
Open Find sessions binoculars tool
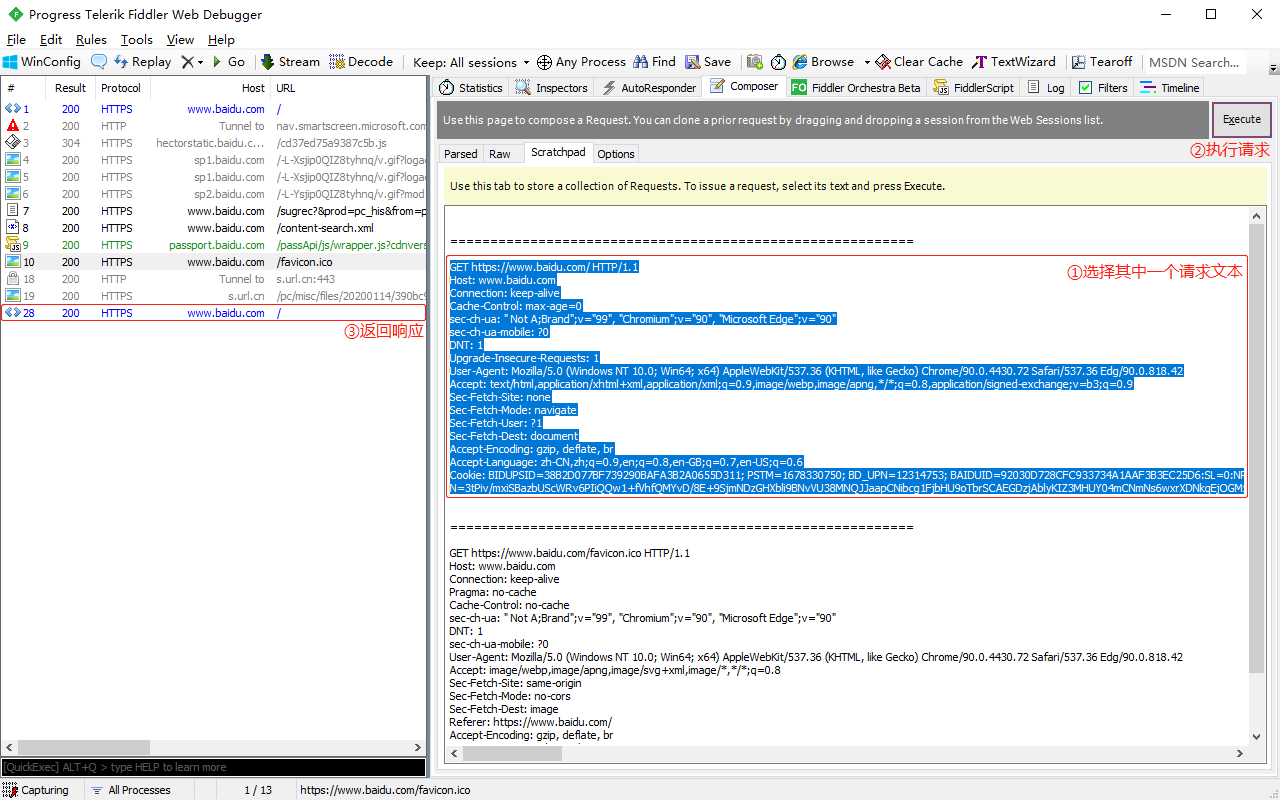(x=654, y=62)
